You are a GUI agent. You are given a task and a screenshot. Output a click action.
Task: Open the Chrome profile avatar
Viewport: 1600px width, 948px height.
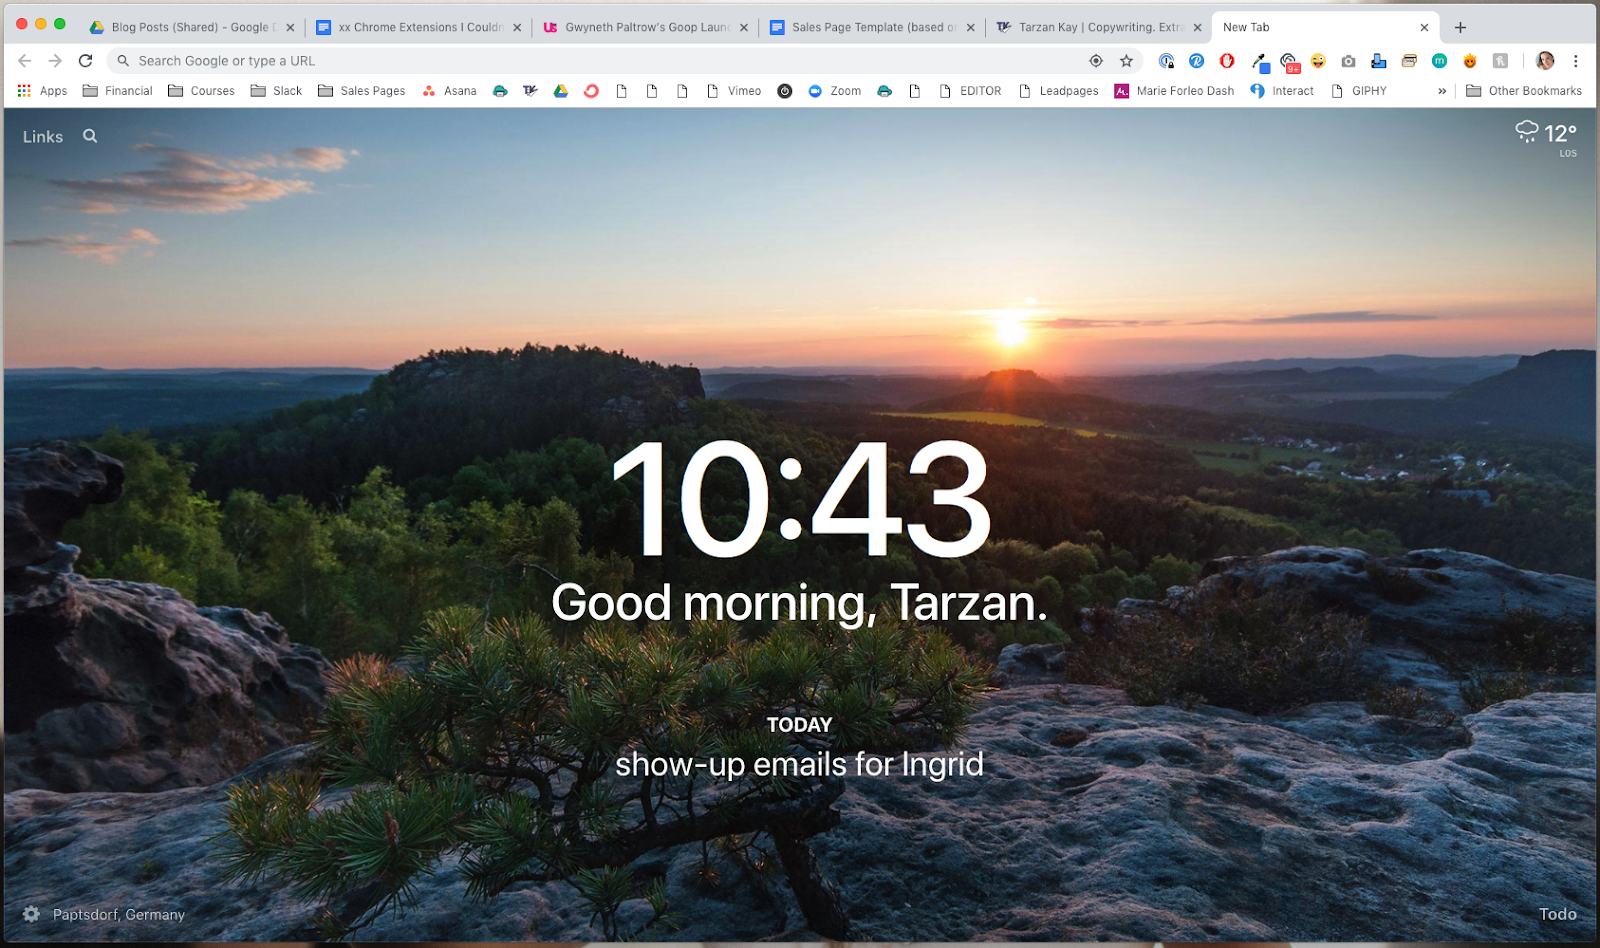coord(1545,61)
